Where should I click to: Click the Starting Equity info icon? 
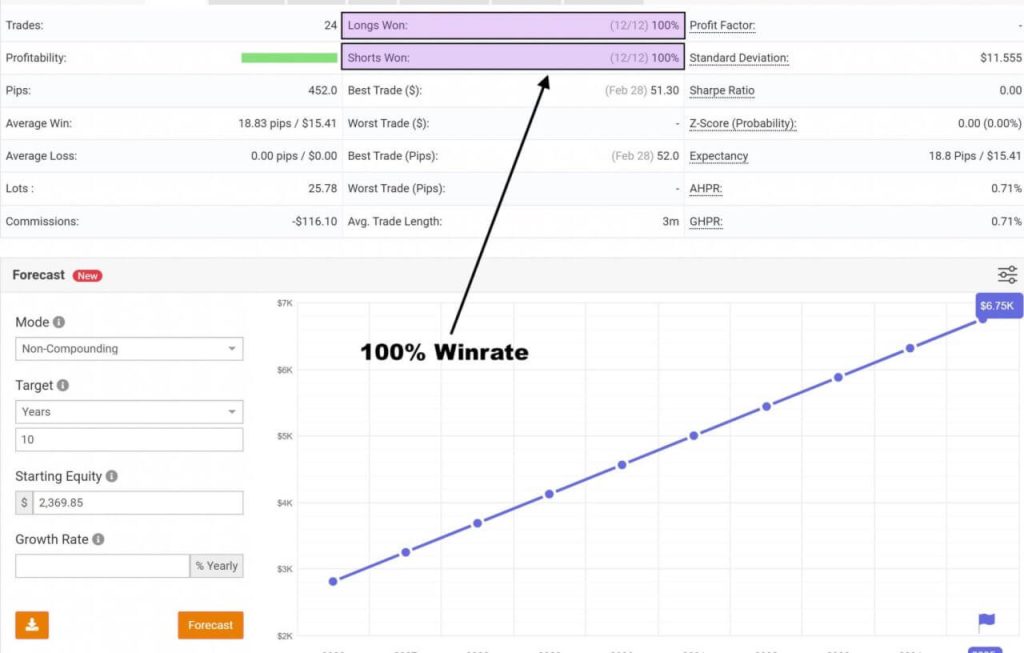tap(112, 477)
